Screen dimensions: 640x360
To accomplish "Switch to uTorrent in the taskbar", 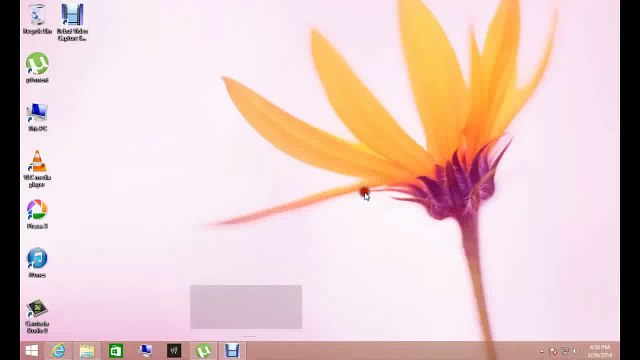I will [203, 351].
